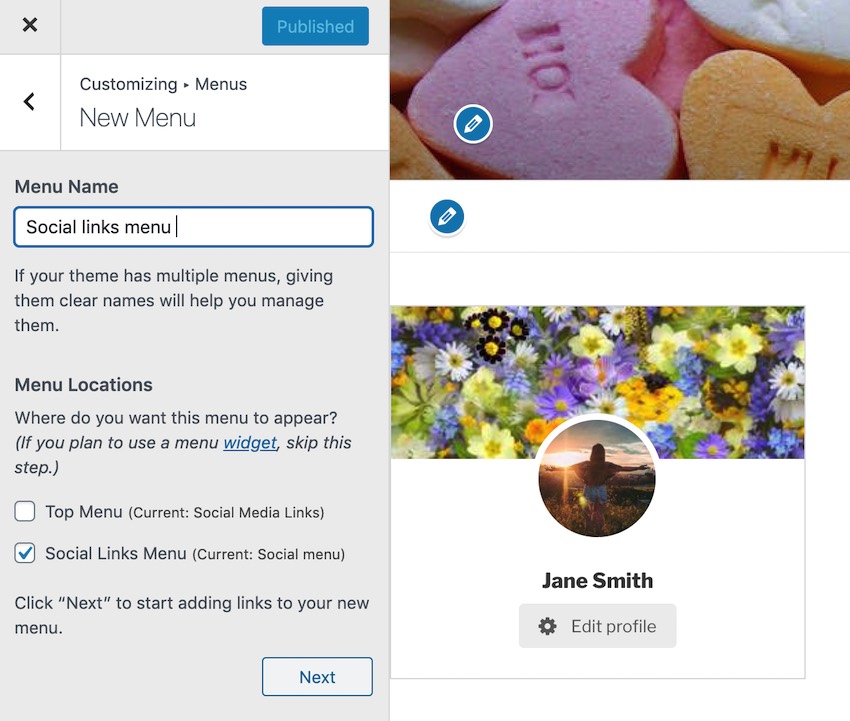Image resolution: width=850 pixels, height=721 pixels.
Task: Click the gear icon inside Edit profile button
Action: pos(546,625)
